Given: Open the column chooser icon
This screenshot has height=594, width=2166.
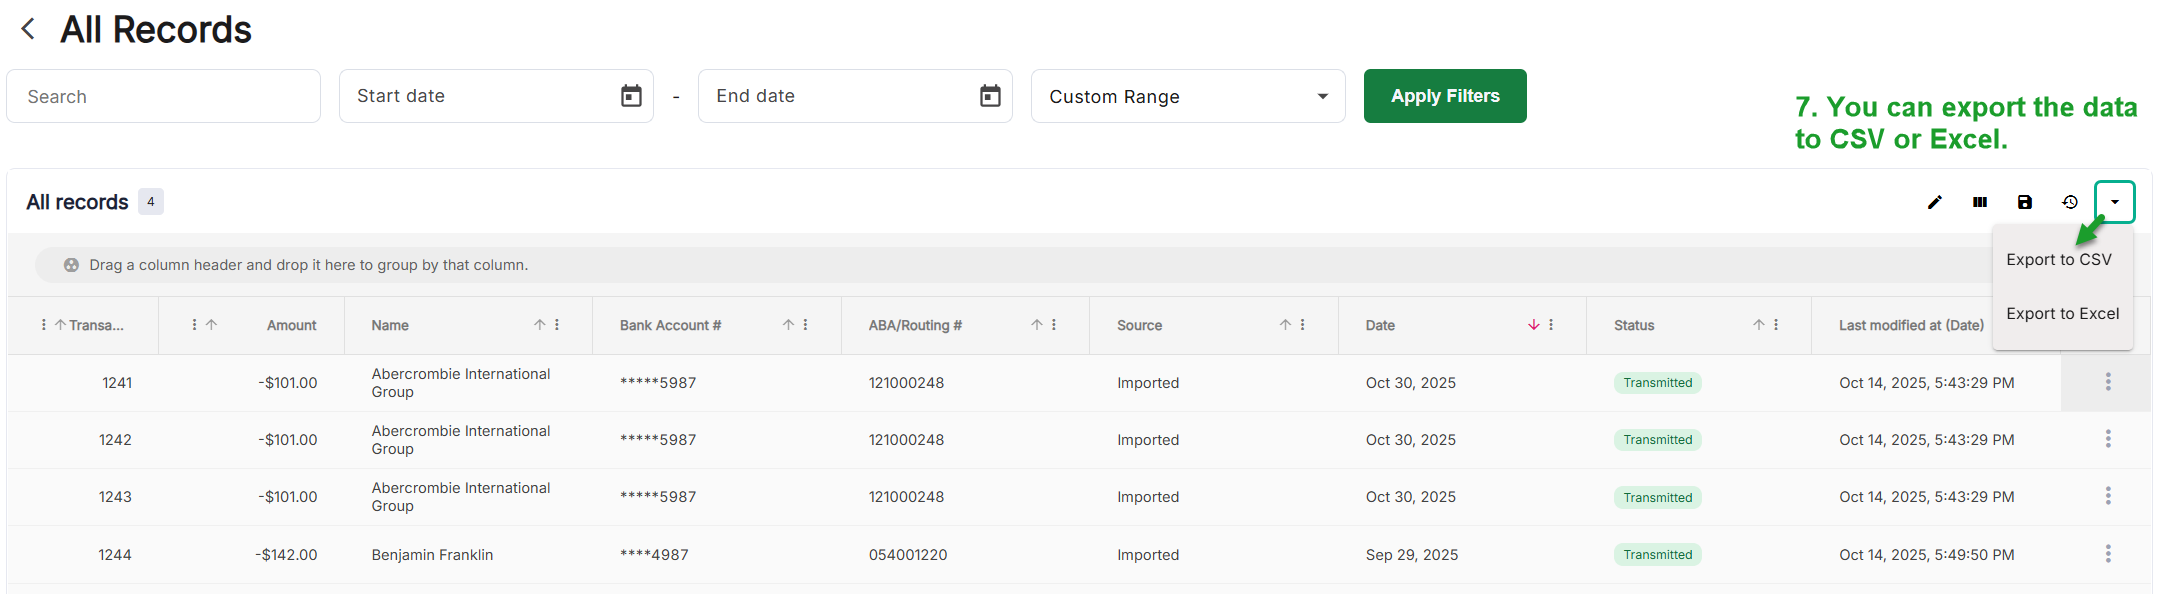Looking at the screenshot, I should [1980, 202].
